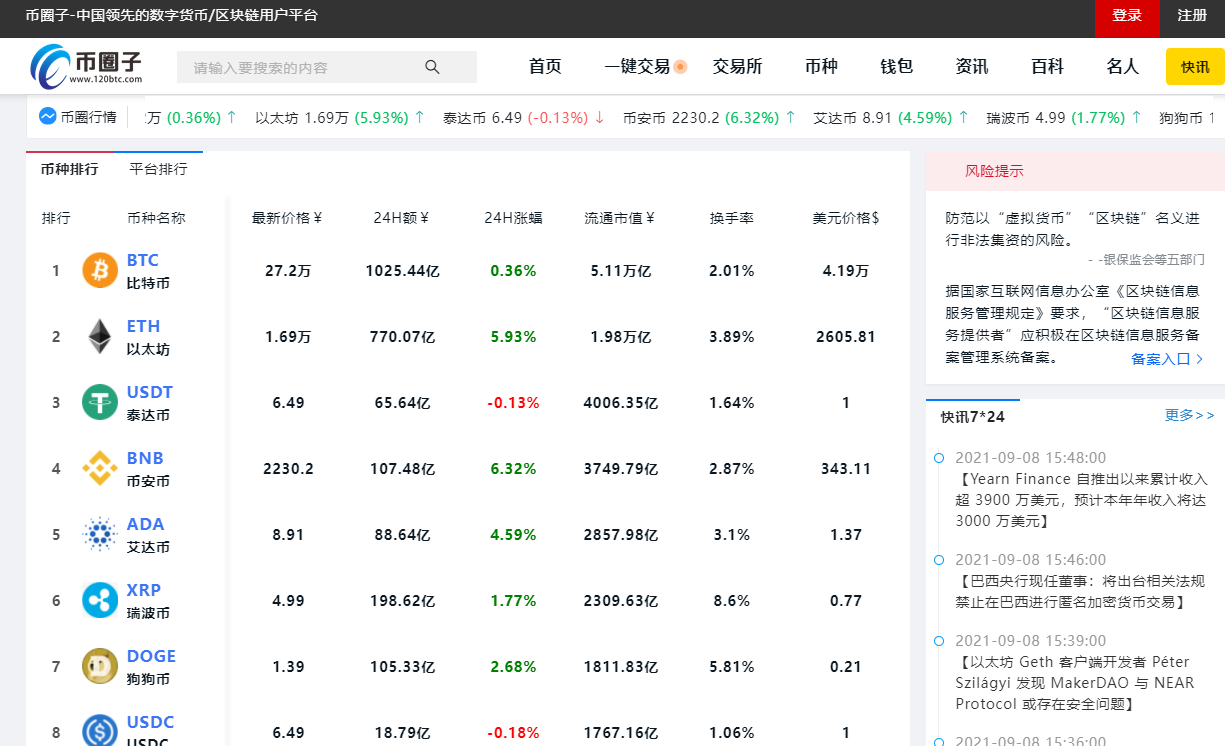Click the search magnifier icon
Screen dimensions: 1225x746
pos(432,67)
